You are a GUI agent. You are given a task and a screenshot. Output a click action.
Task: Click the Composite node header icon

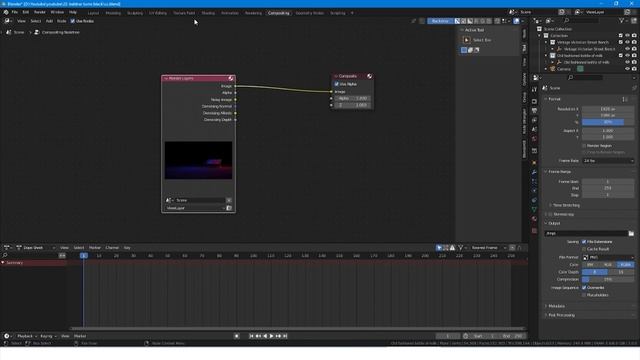pos(369,76)
